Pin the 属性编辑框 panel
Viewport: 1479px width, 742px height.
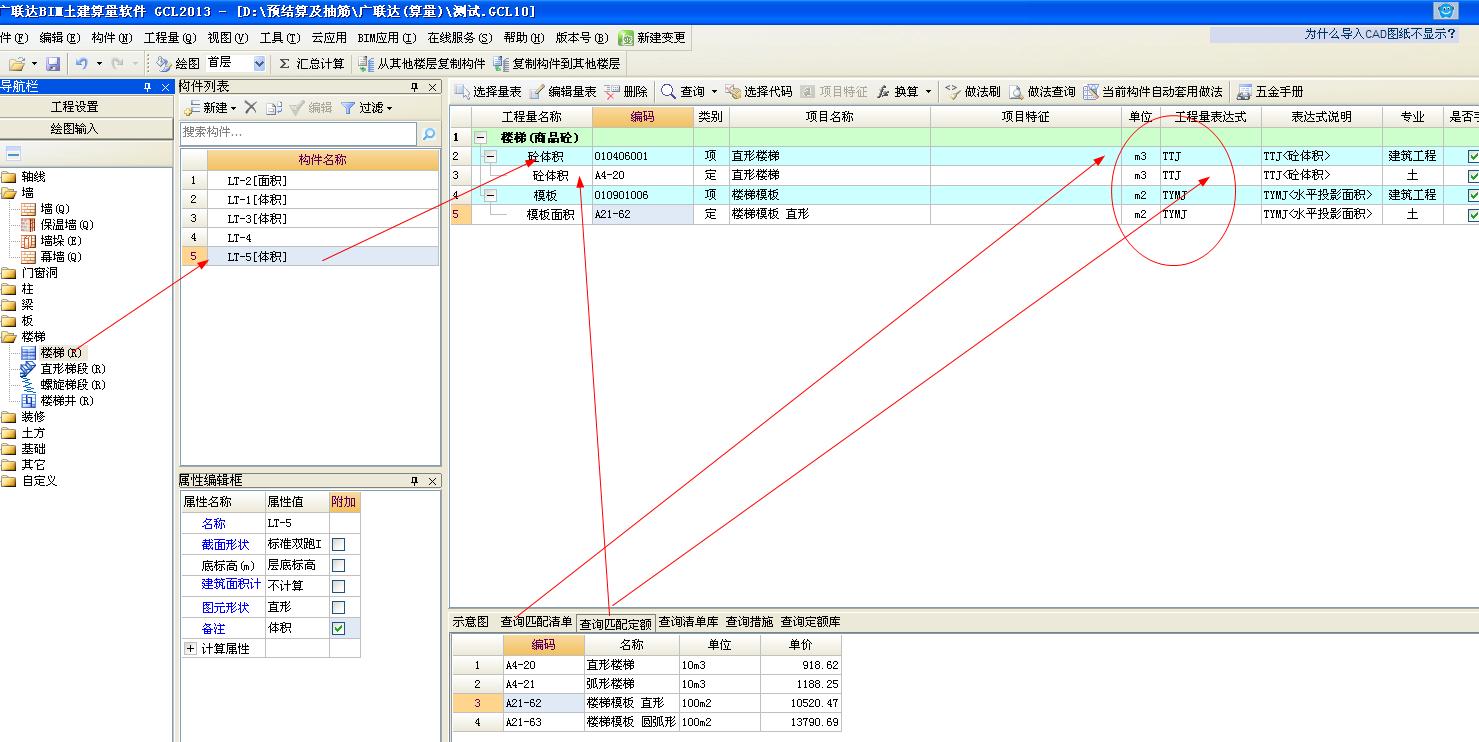click(415, 481)
